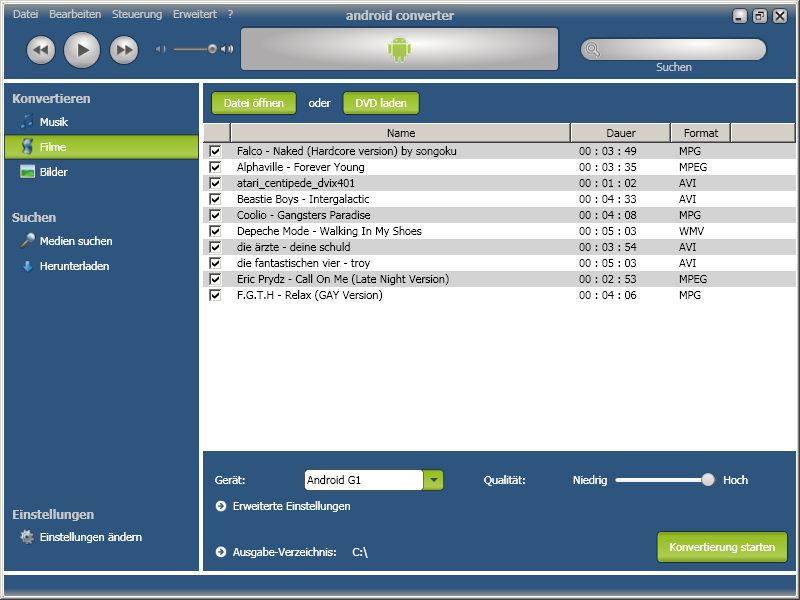Uncheck Falco - Naked checkbox
Screen dimensions: 800x600
[215, 151]
